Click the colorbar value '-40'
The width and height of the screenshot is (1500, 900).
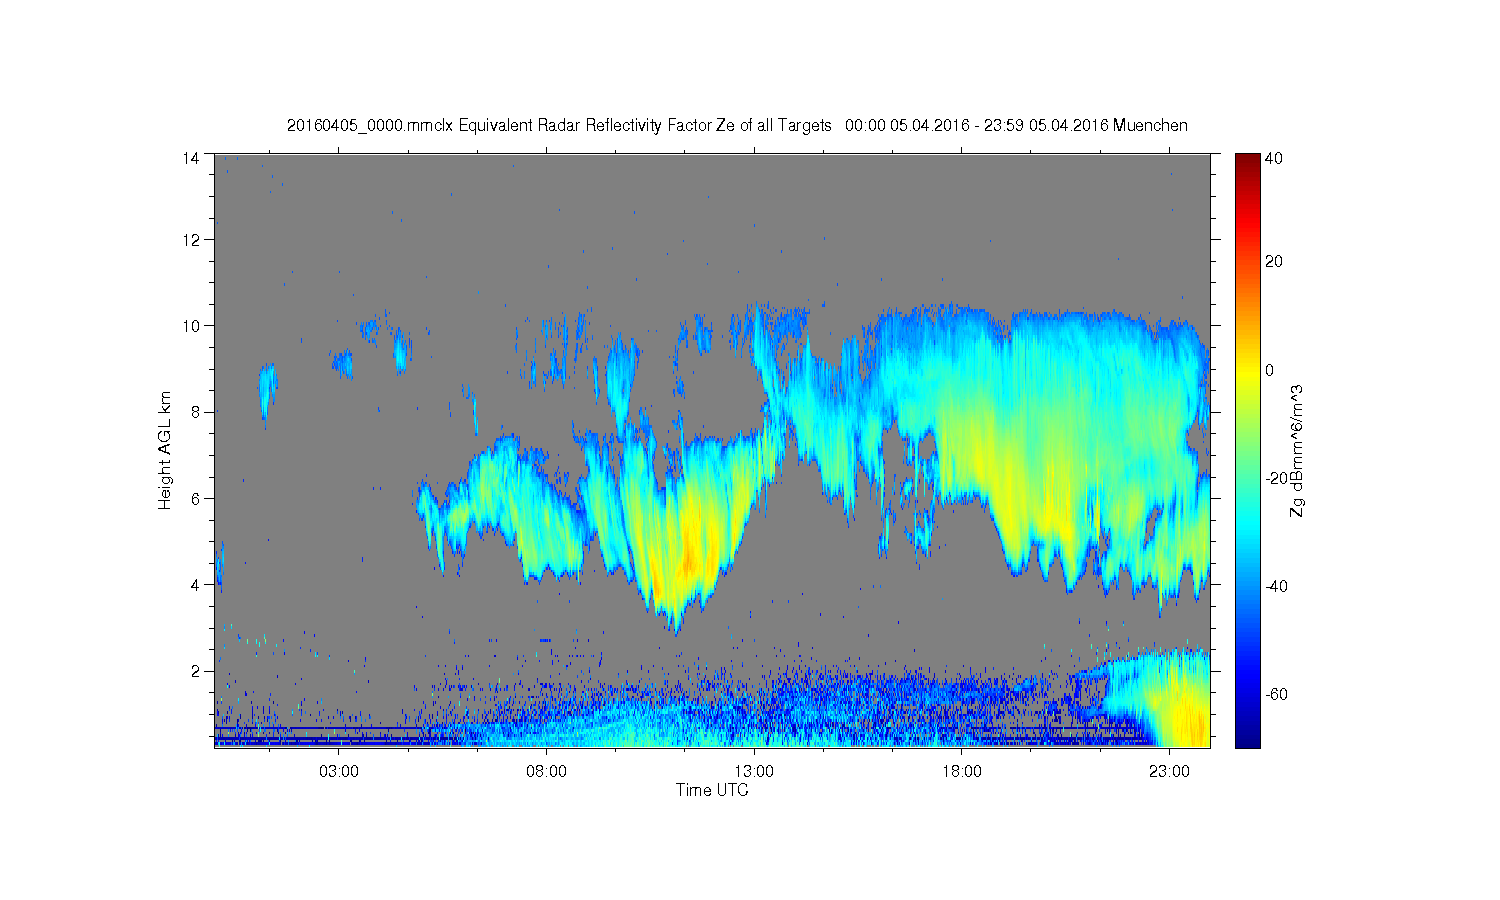pos(1277,586)
